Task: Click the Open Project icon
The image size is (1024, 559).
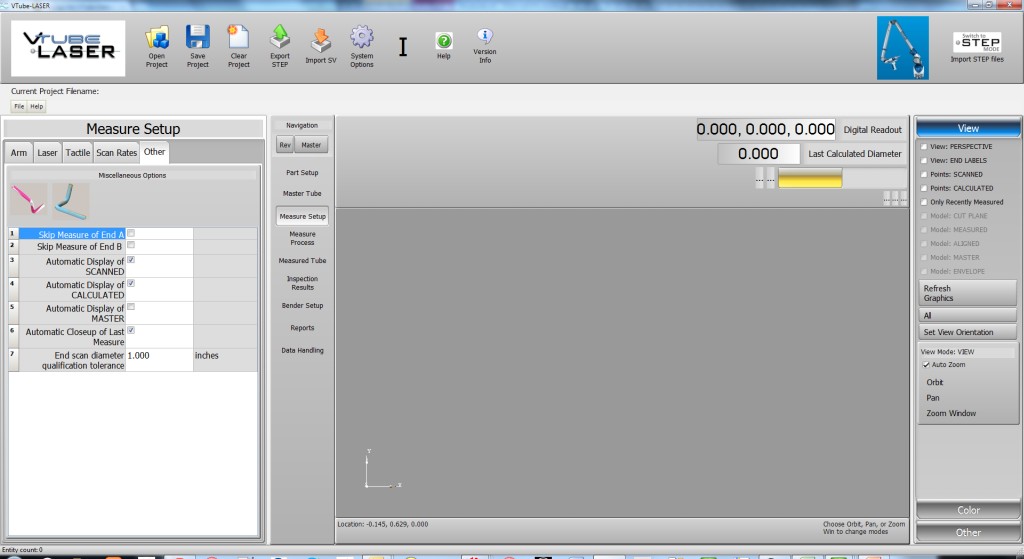Action: 157,39
